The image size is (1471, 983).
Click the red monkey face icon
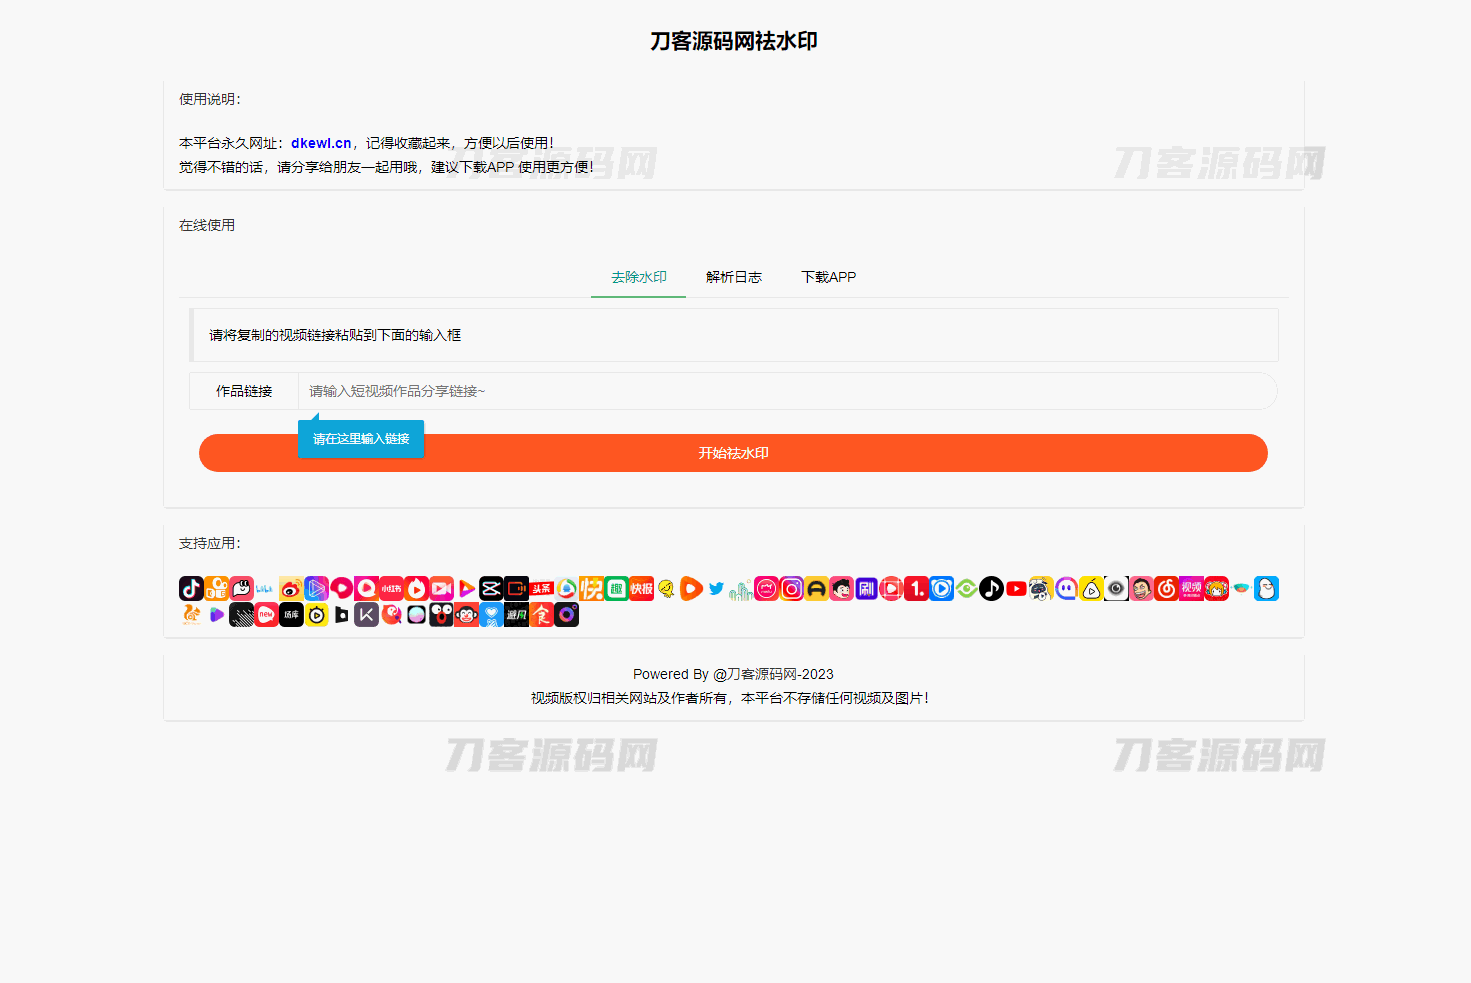[466, 615]
